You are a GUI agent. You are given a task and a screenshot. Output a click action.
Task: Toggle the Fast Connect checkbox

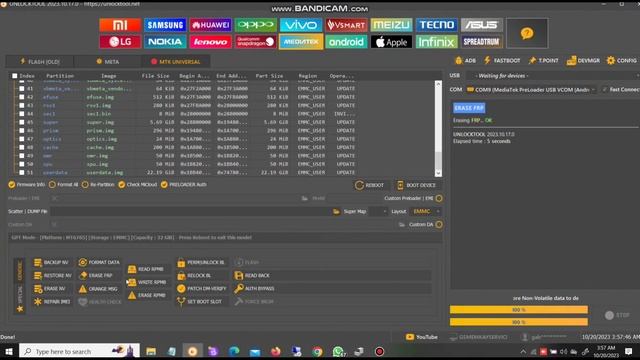605,89
